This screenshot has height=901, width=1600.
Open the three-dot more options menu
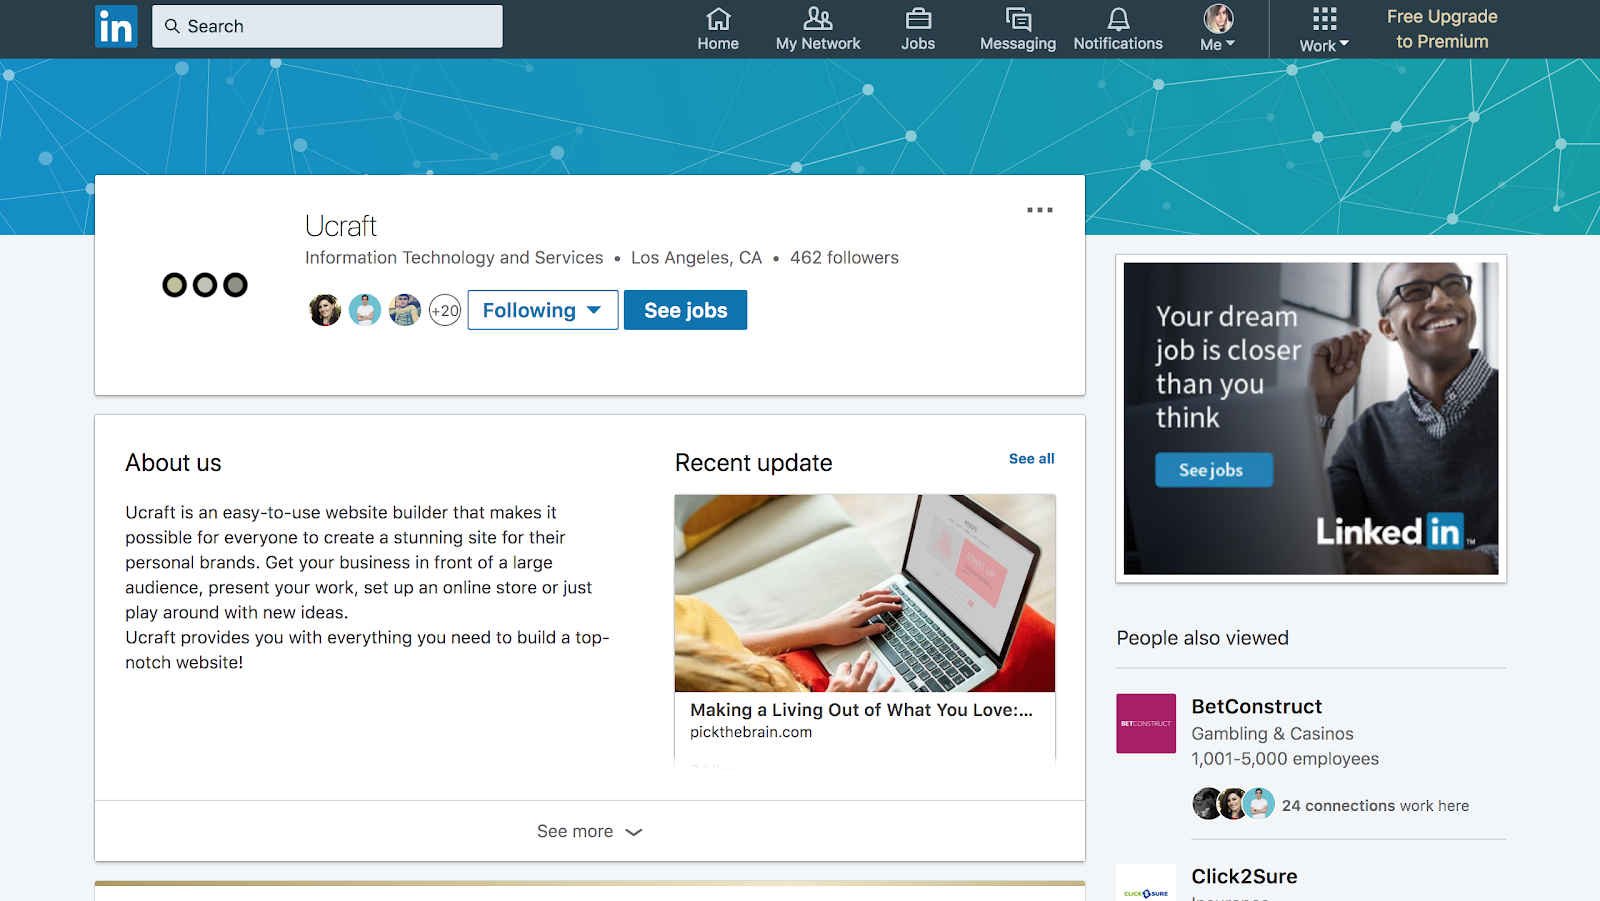click(x=1040, y=210)
